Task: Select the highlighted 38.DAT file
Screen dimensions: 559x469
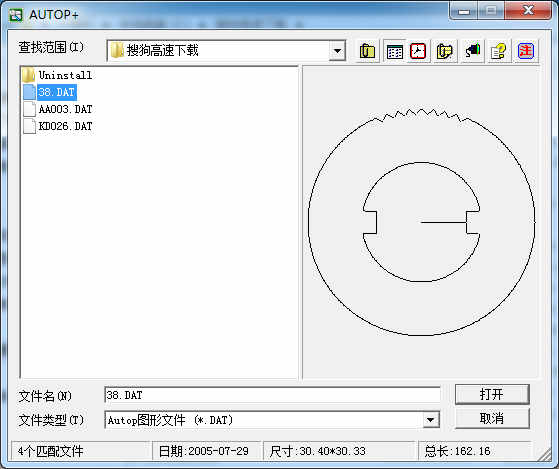Action: pos(50,92)
